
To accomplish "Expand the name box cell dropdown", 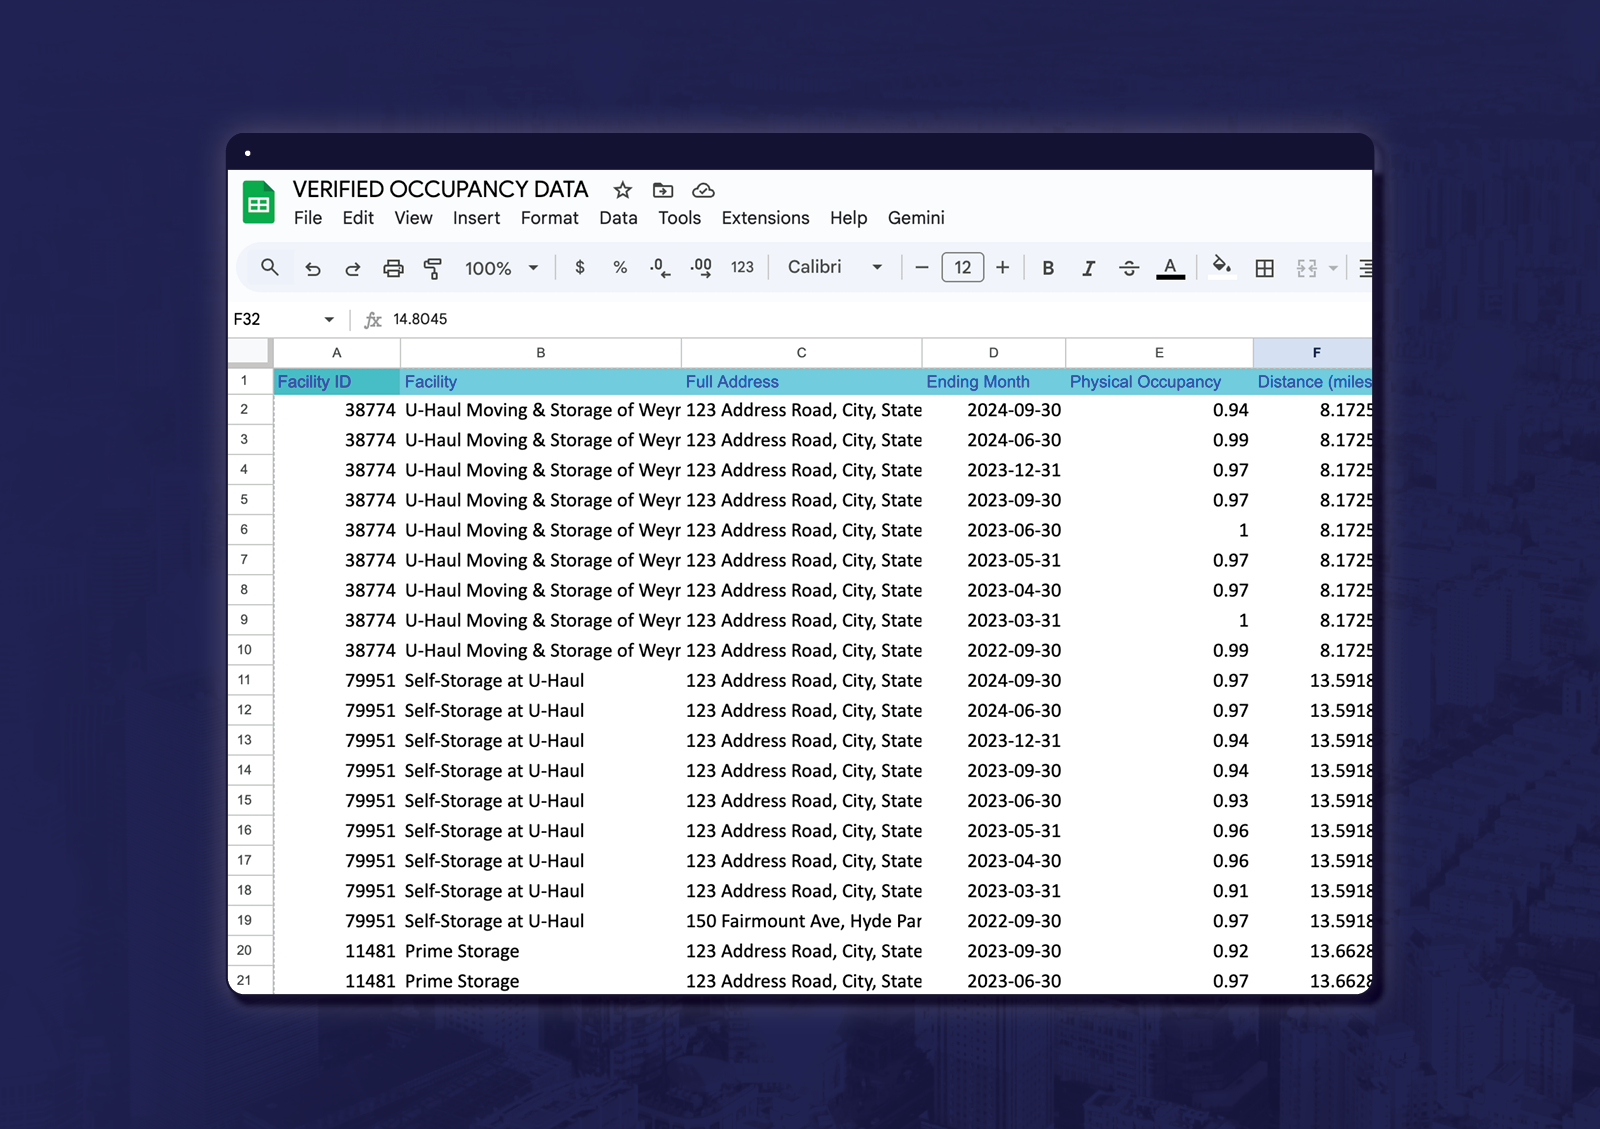I will pos(329,320).
